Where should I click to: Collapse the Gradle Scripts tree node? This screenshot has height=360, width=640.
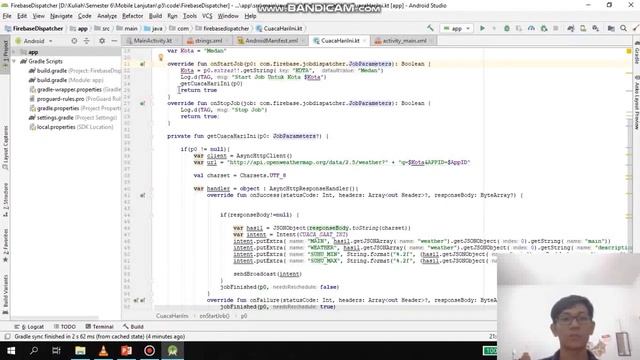tap(14, 61)
